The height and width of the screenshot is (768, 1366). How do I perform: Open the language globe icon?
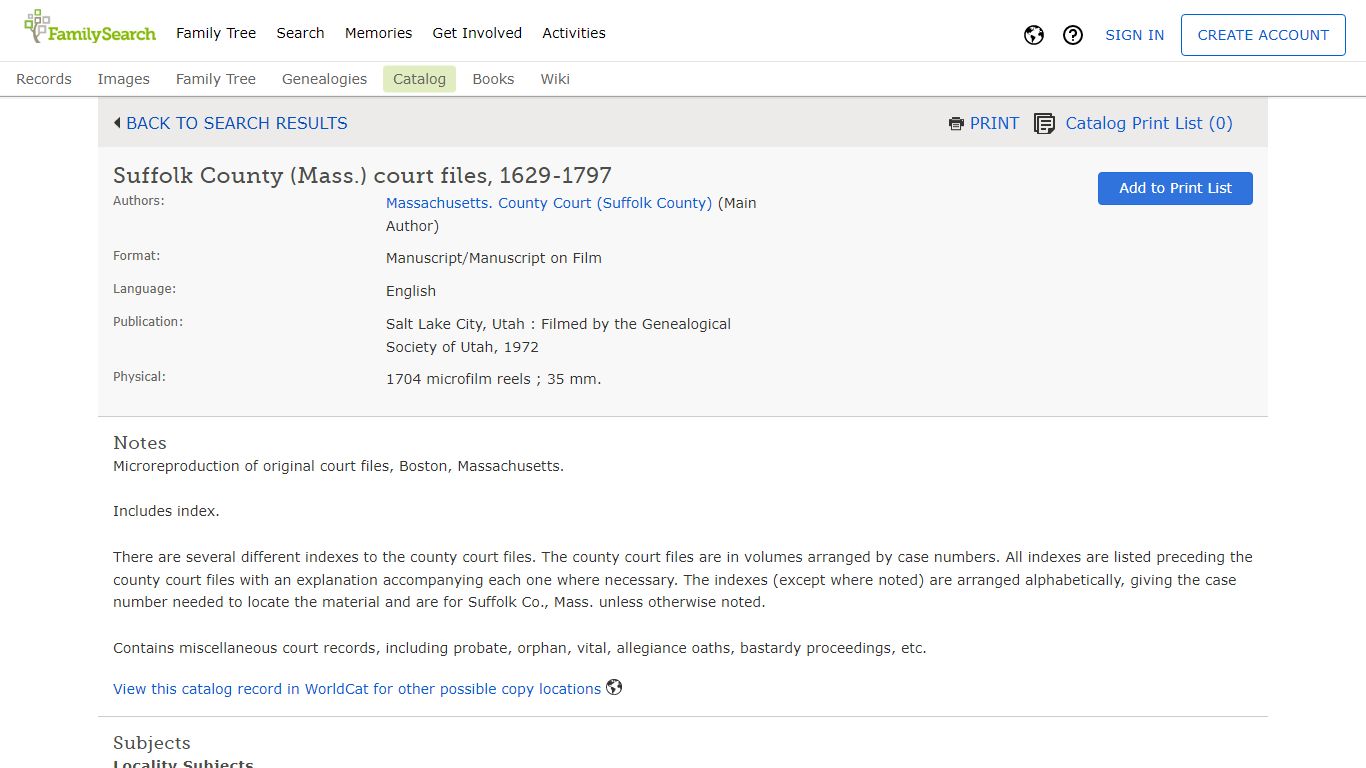click(1034, 35)
